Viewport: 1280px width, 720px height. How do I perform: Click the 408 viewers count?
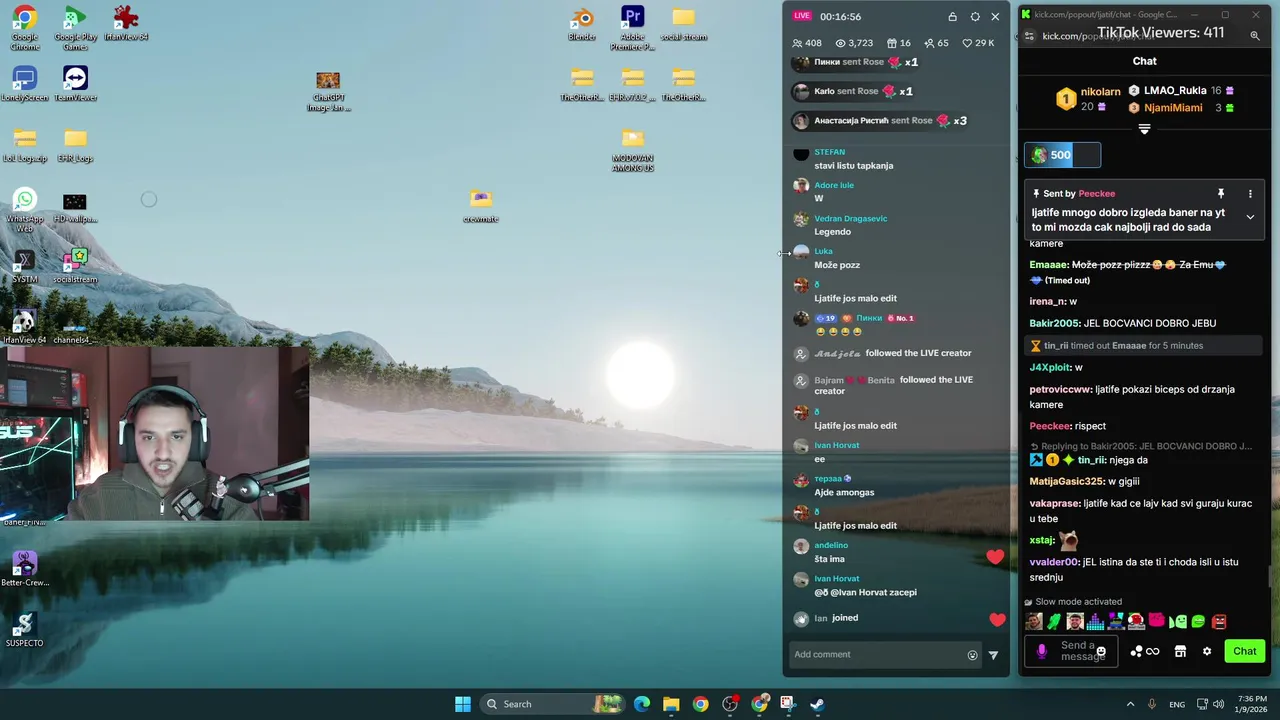pos(807,43)
